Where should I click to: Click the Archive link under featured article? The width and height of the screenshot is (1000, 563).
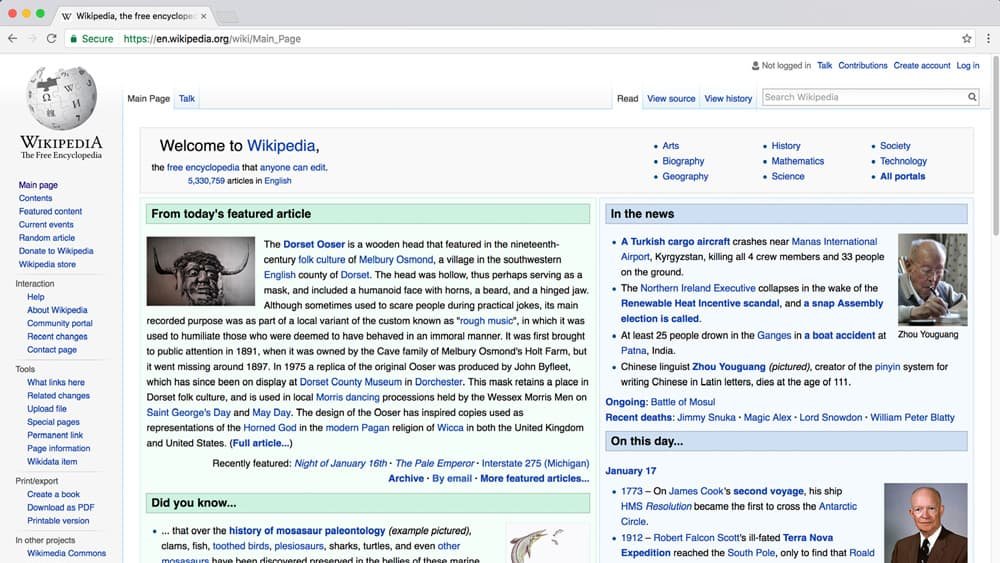[x=406, y=478]
